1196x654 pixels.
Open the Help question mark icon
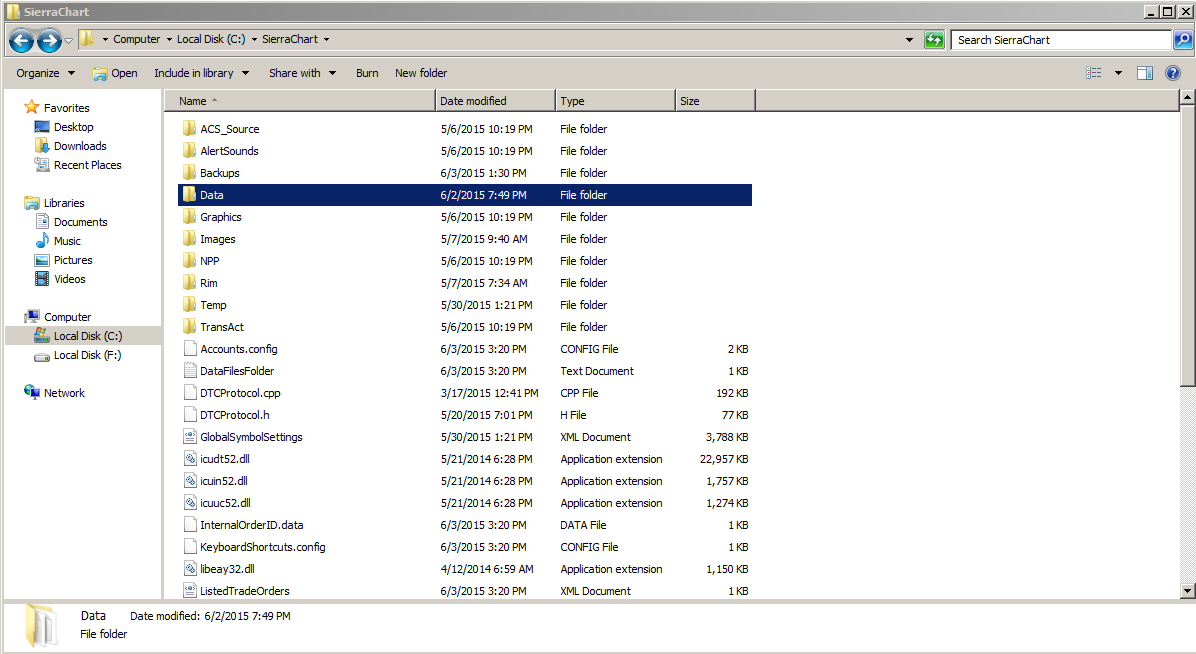pyautogui.click(x=1173, y=73)
